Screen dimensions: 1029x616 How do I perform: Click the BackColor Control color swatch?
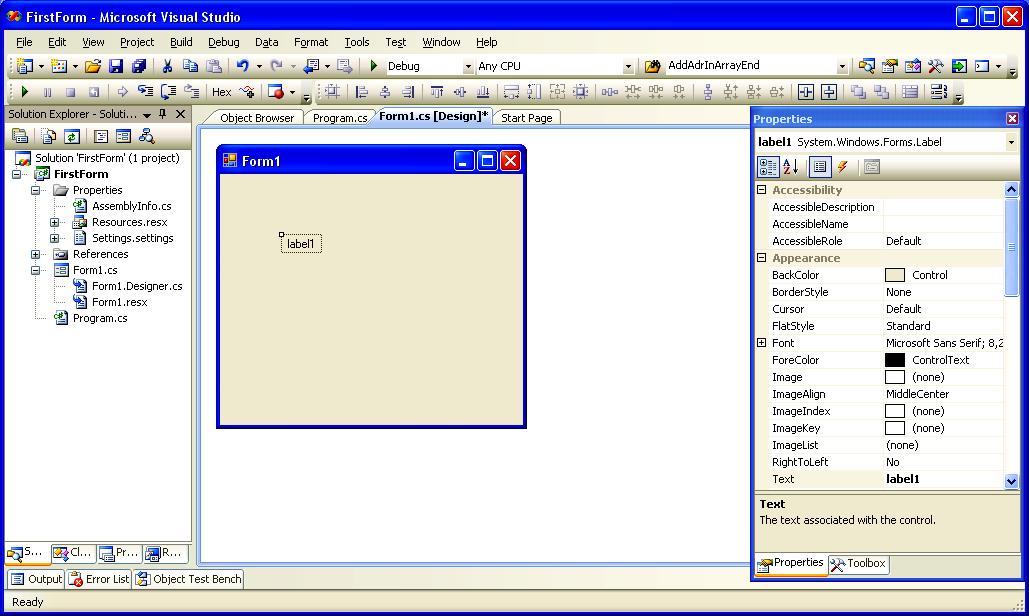[894, 275]
